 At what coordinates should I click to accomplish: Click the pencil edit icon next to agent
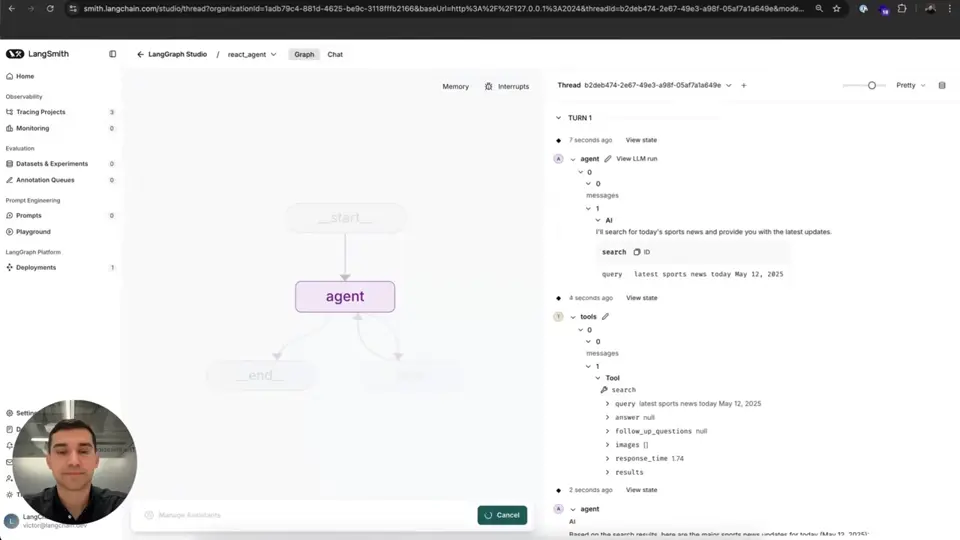[x=607, y=159]
